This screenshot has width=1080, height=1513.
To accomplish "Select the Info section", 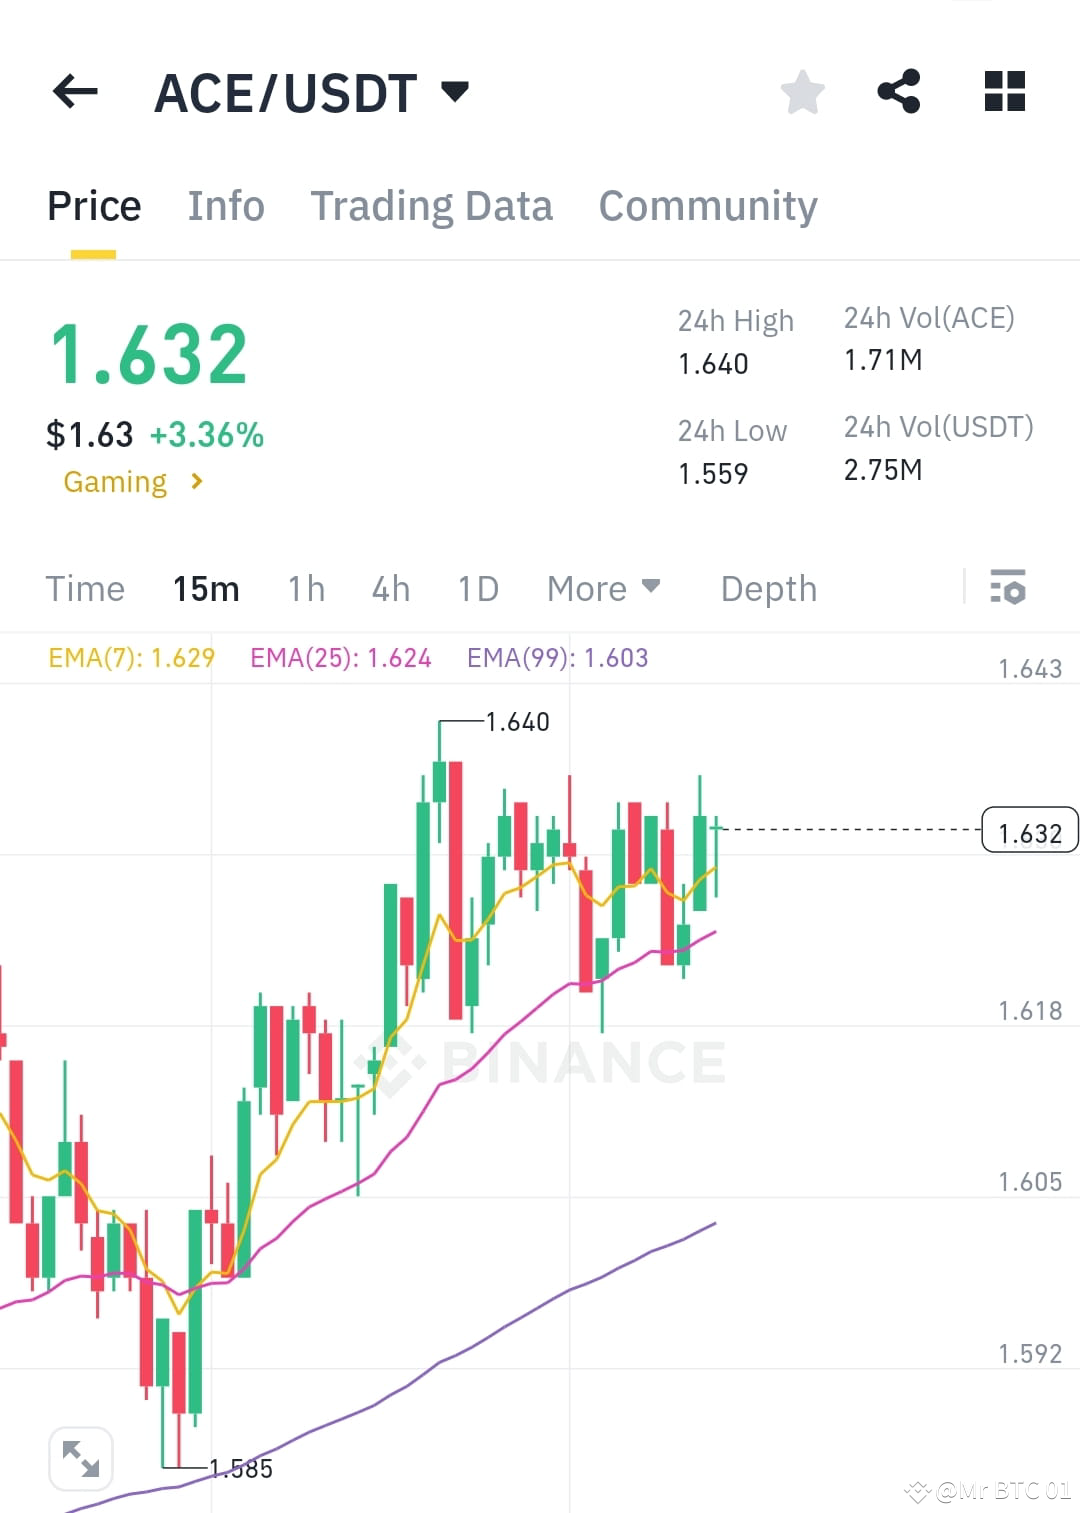I will pyautogui.click(x=225, y=205).
